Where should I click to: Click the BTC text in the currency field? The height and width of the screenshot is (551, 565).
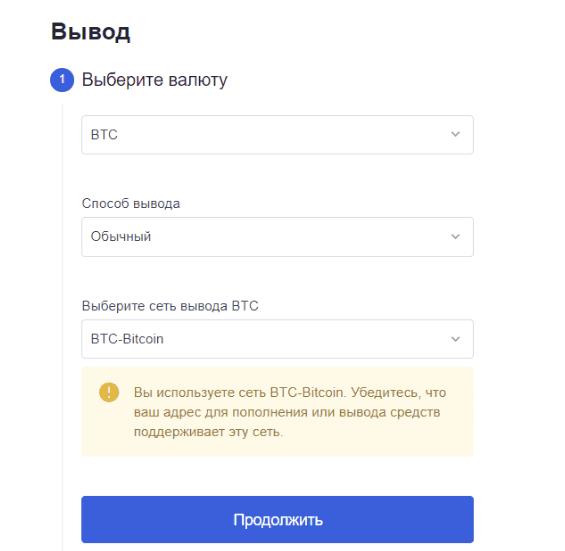coord(104,135)
